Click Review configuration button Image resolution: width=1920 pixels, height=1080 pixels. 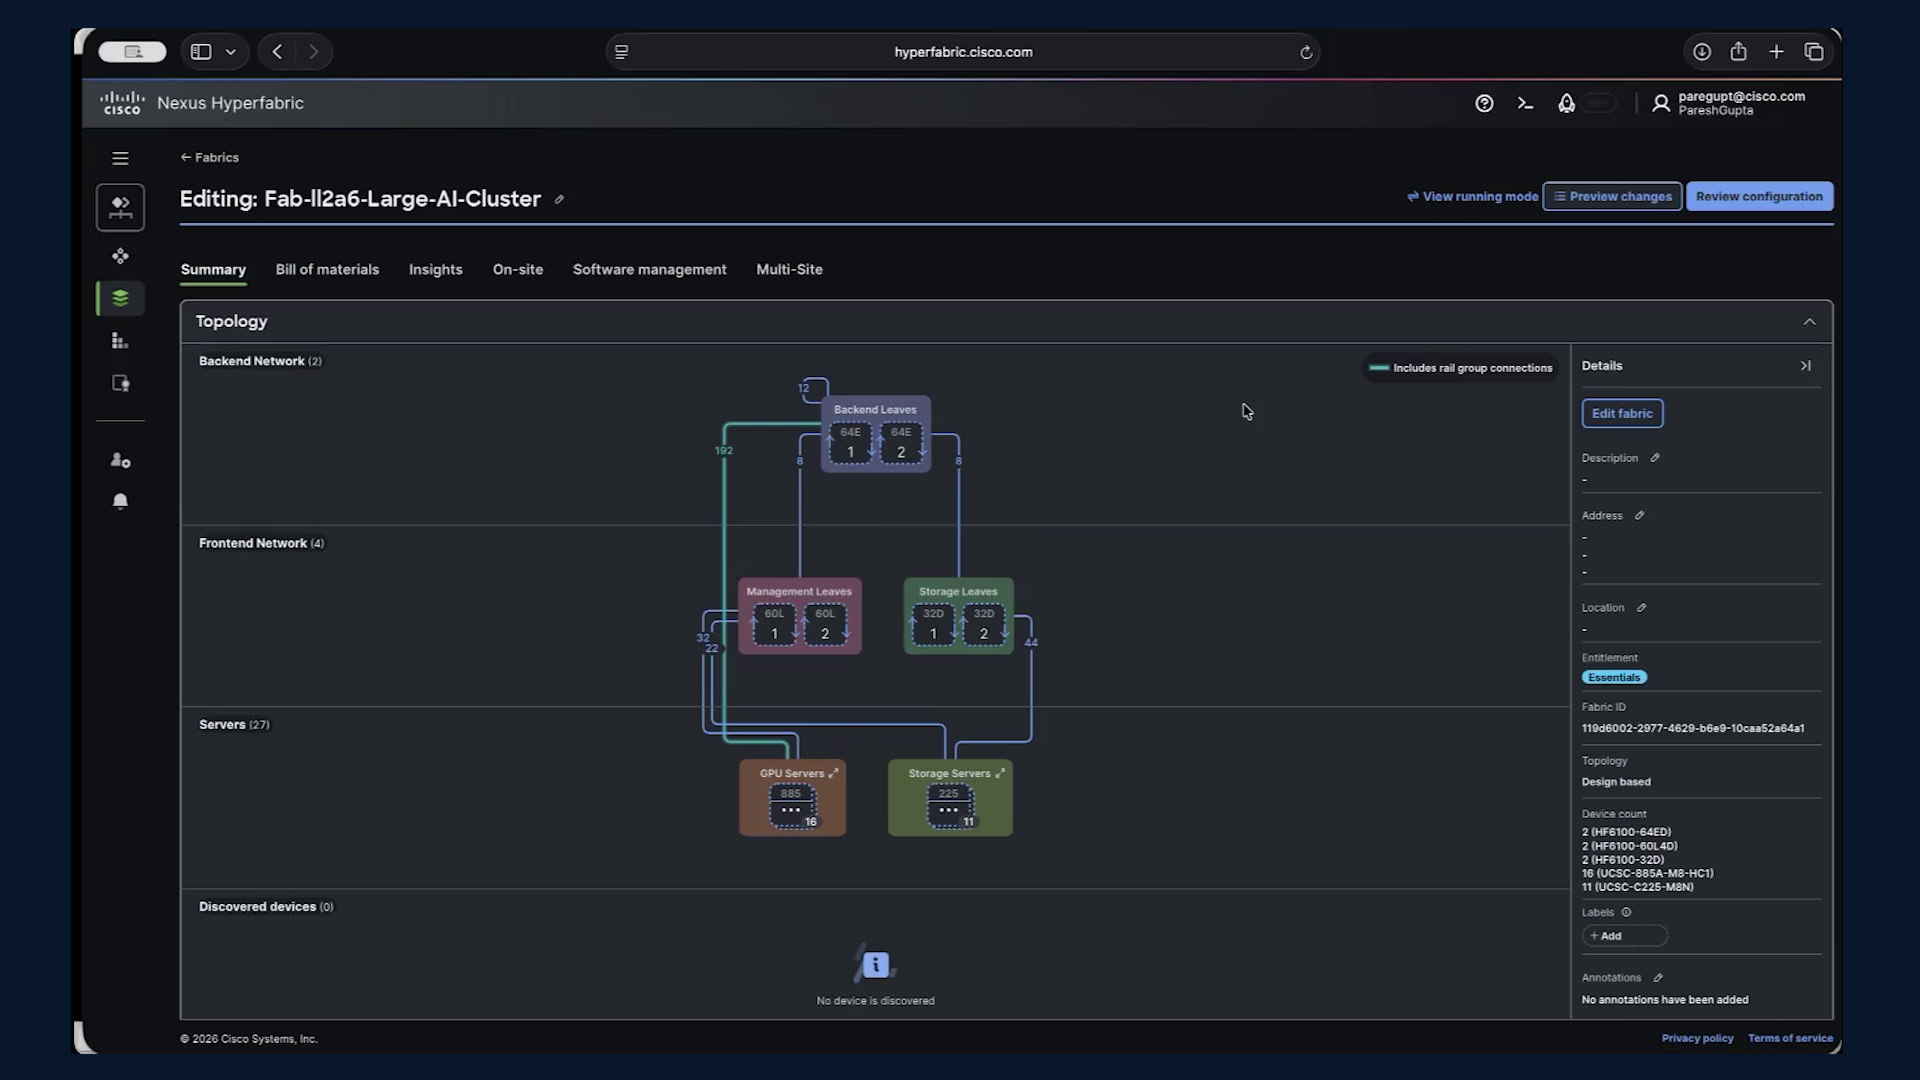1759,196
